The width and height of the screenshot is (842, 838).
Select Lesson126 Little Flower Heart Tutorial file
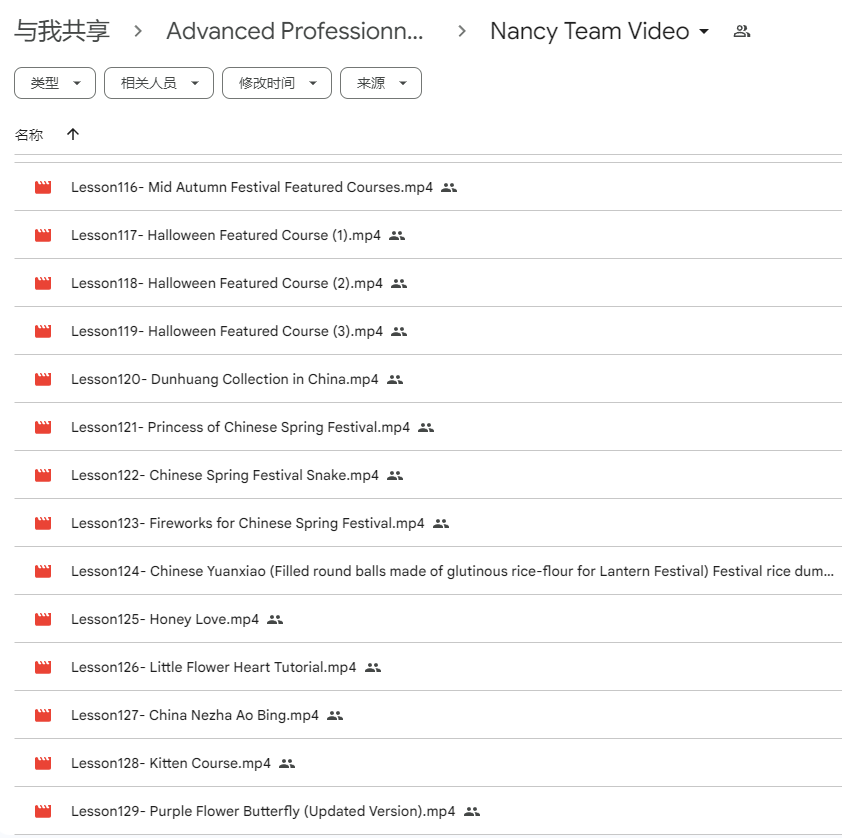point(213,667)
